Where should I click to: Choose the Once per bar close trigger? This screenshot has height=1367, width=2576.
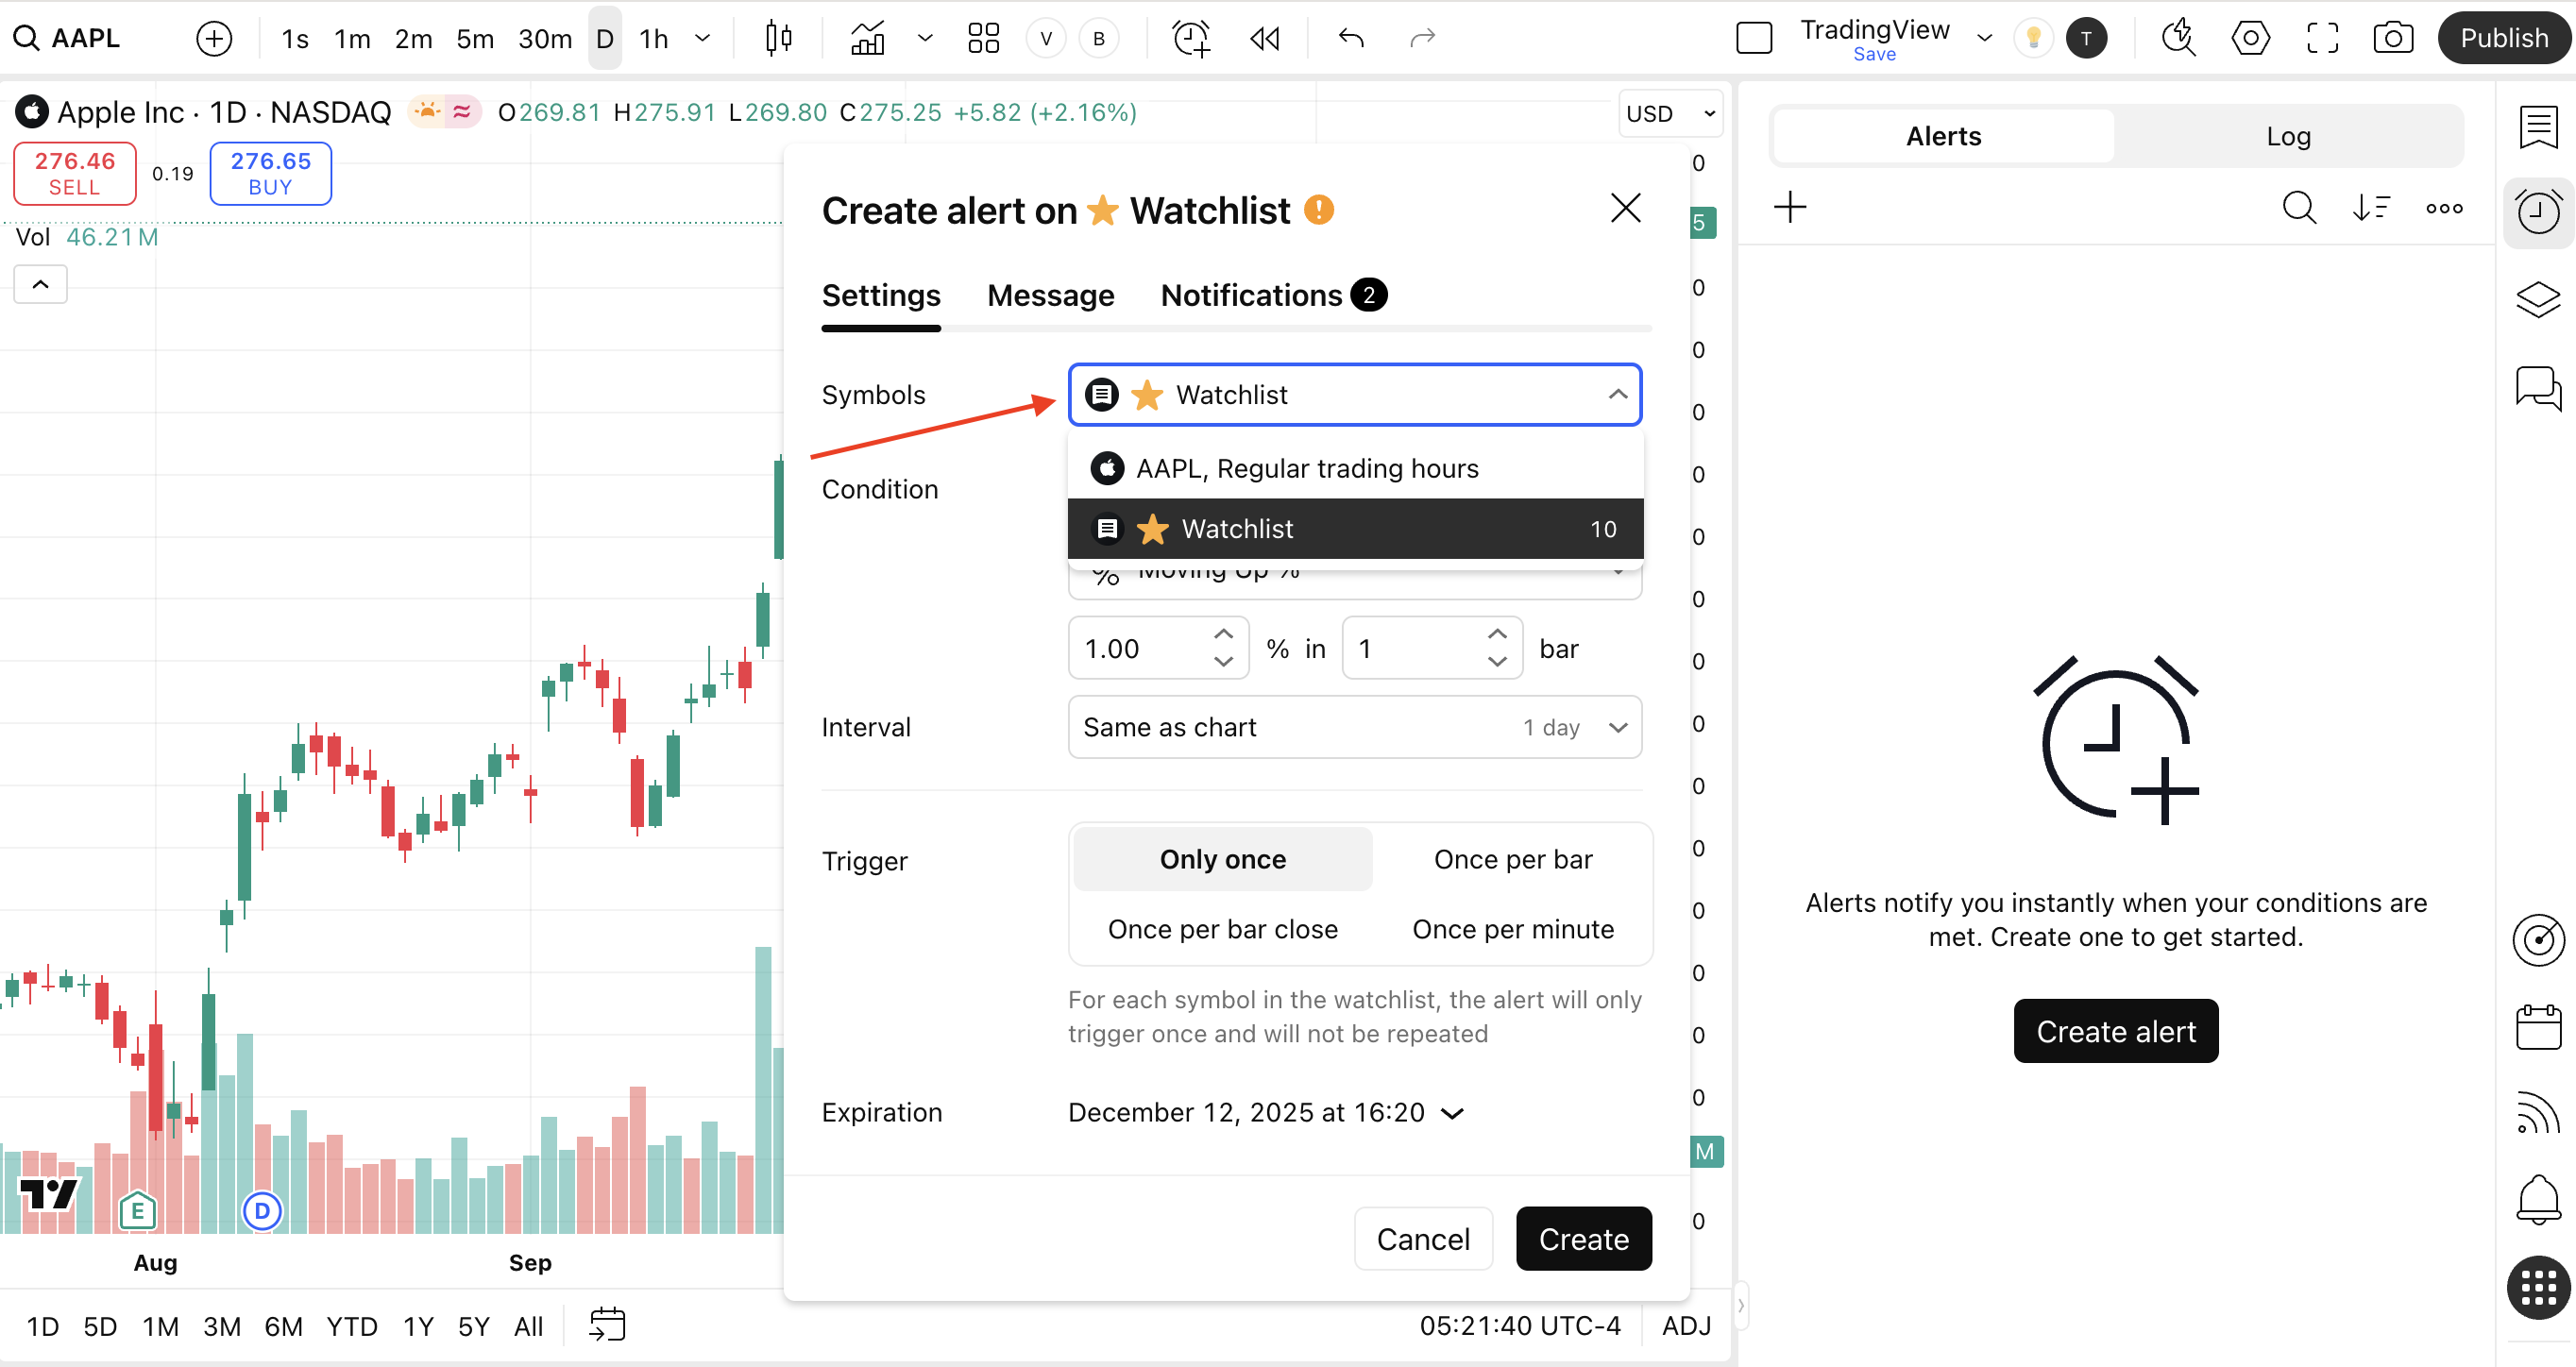[1222, 929]
